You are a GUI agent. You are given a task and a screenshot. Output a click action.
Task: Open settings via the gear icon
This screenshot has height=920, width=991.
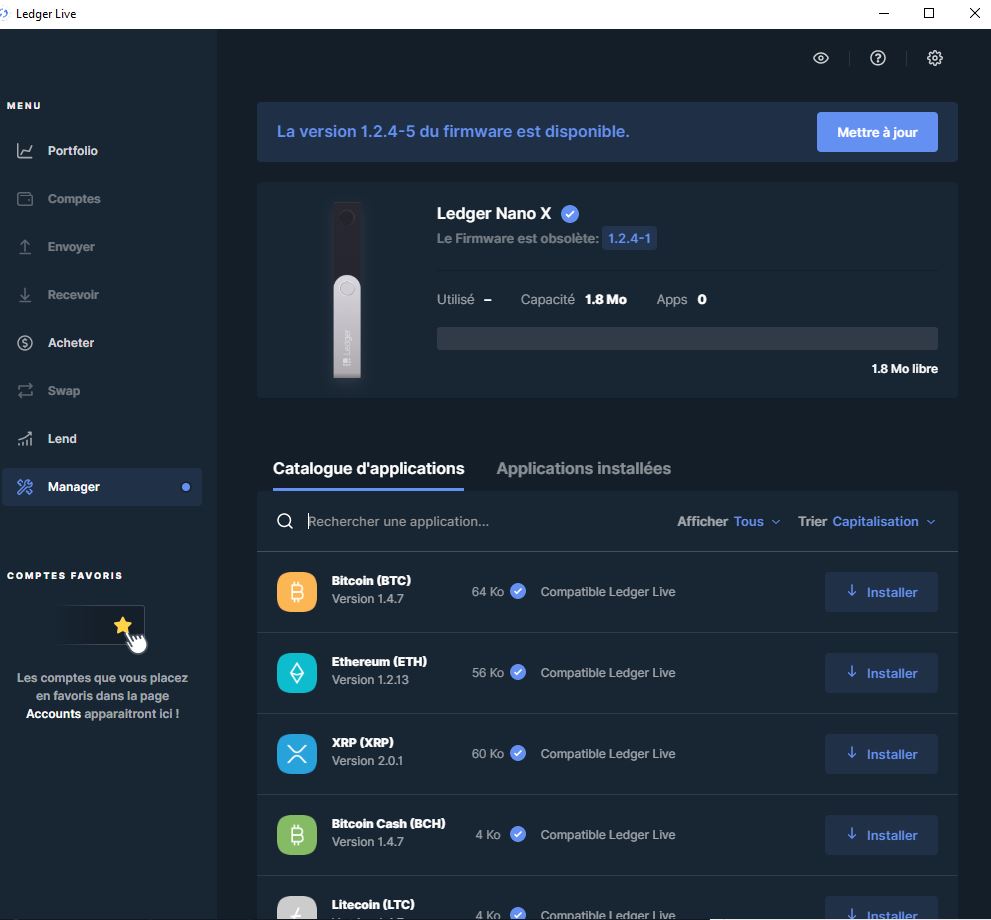coord(934,58)
